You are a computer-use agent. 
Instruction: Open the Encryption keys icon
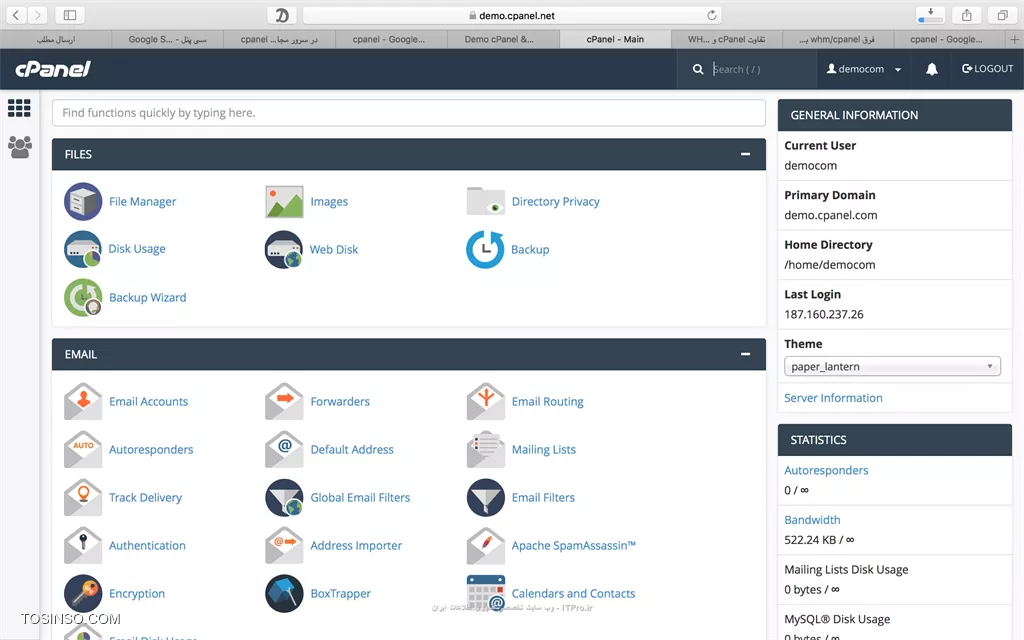[83, 594]
